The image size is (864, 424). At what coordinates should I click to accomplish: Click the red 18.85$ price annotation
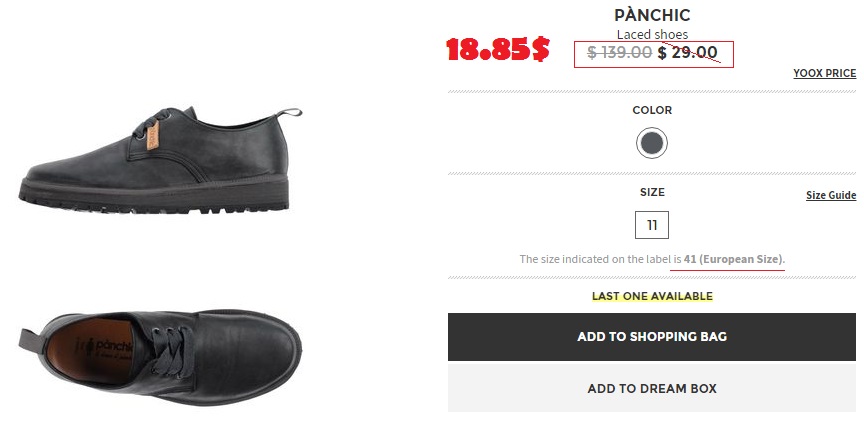pyautogui.click(x=497, y=50)
